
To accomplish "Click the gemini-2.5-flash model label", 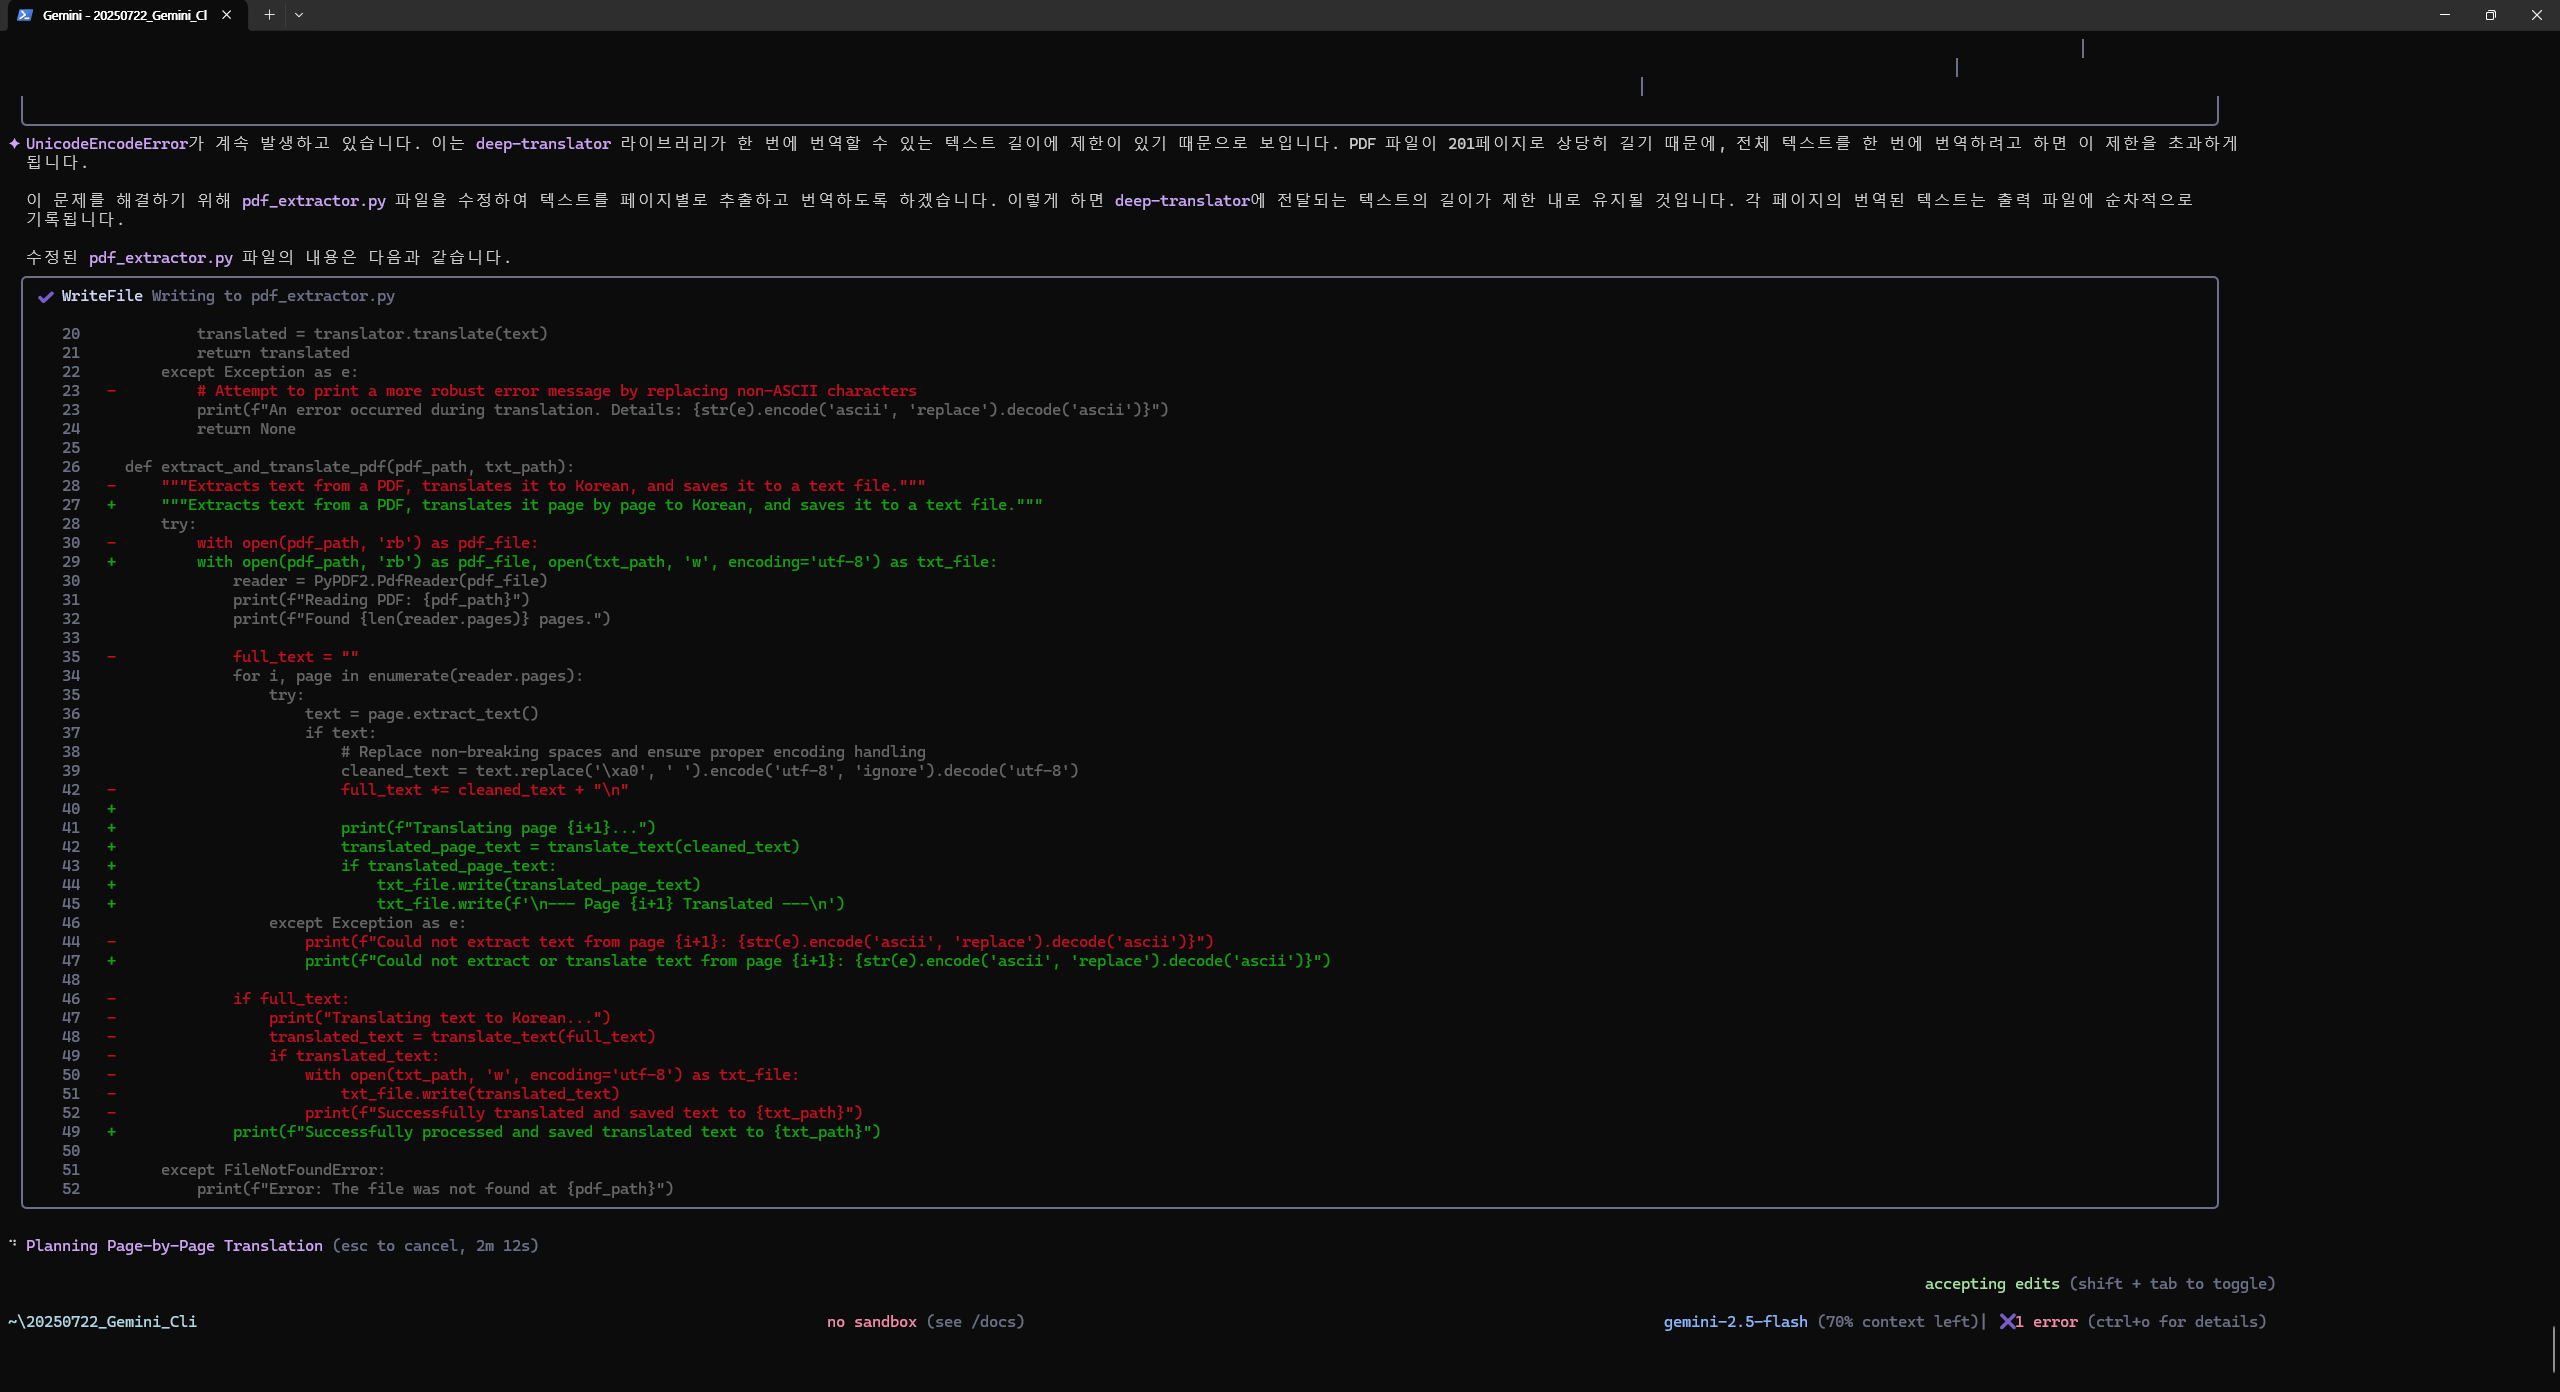I will (1735, 1322).
